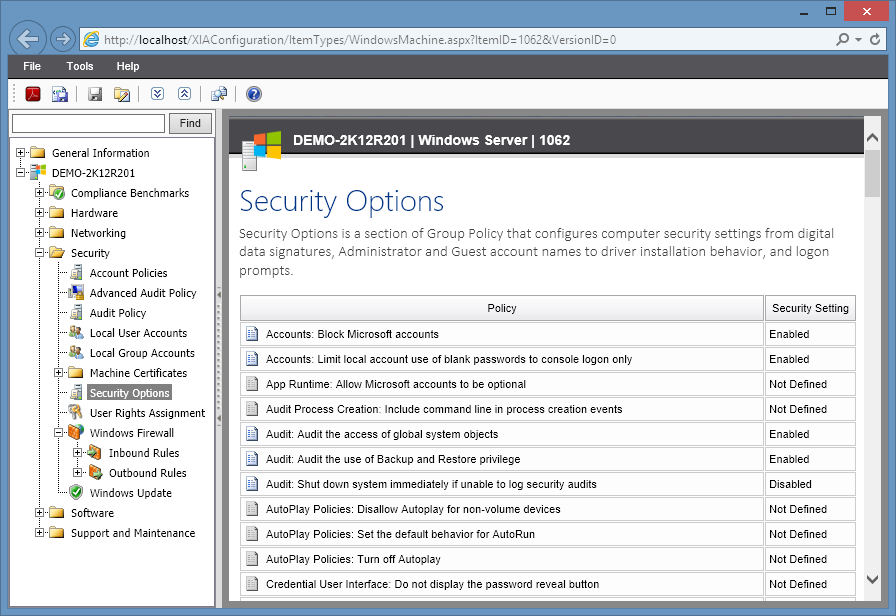
Task: Expand the Hardware folder node
Action: point(39,213)
